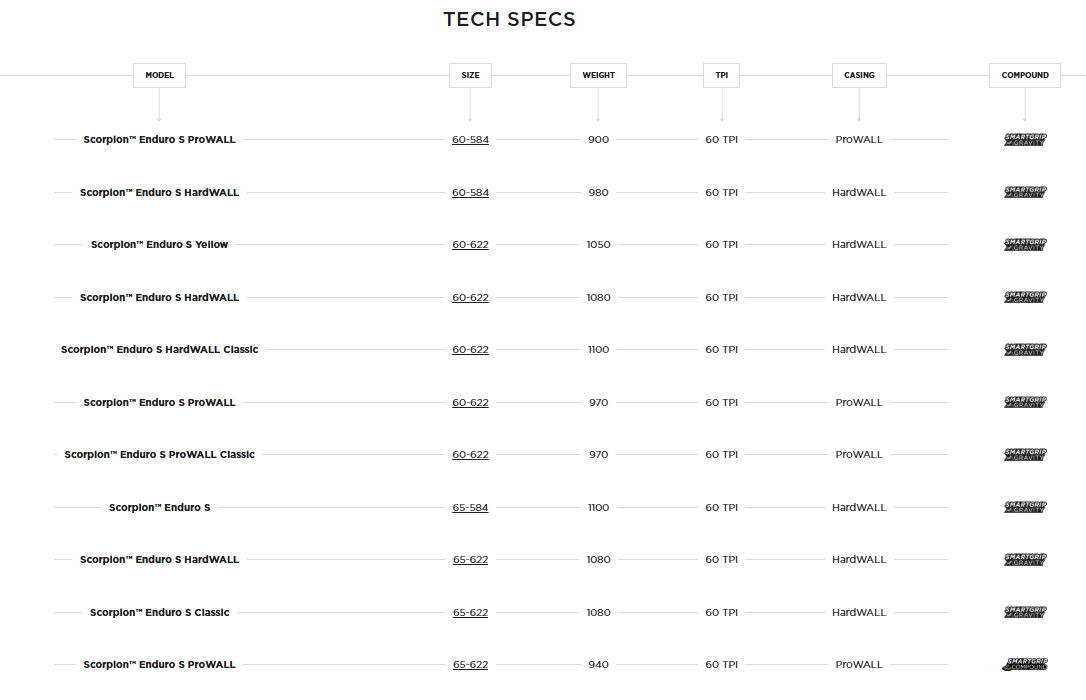
Task: Click the MODEL column header
Action: (x=159, y=75)
